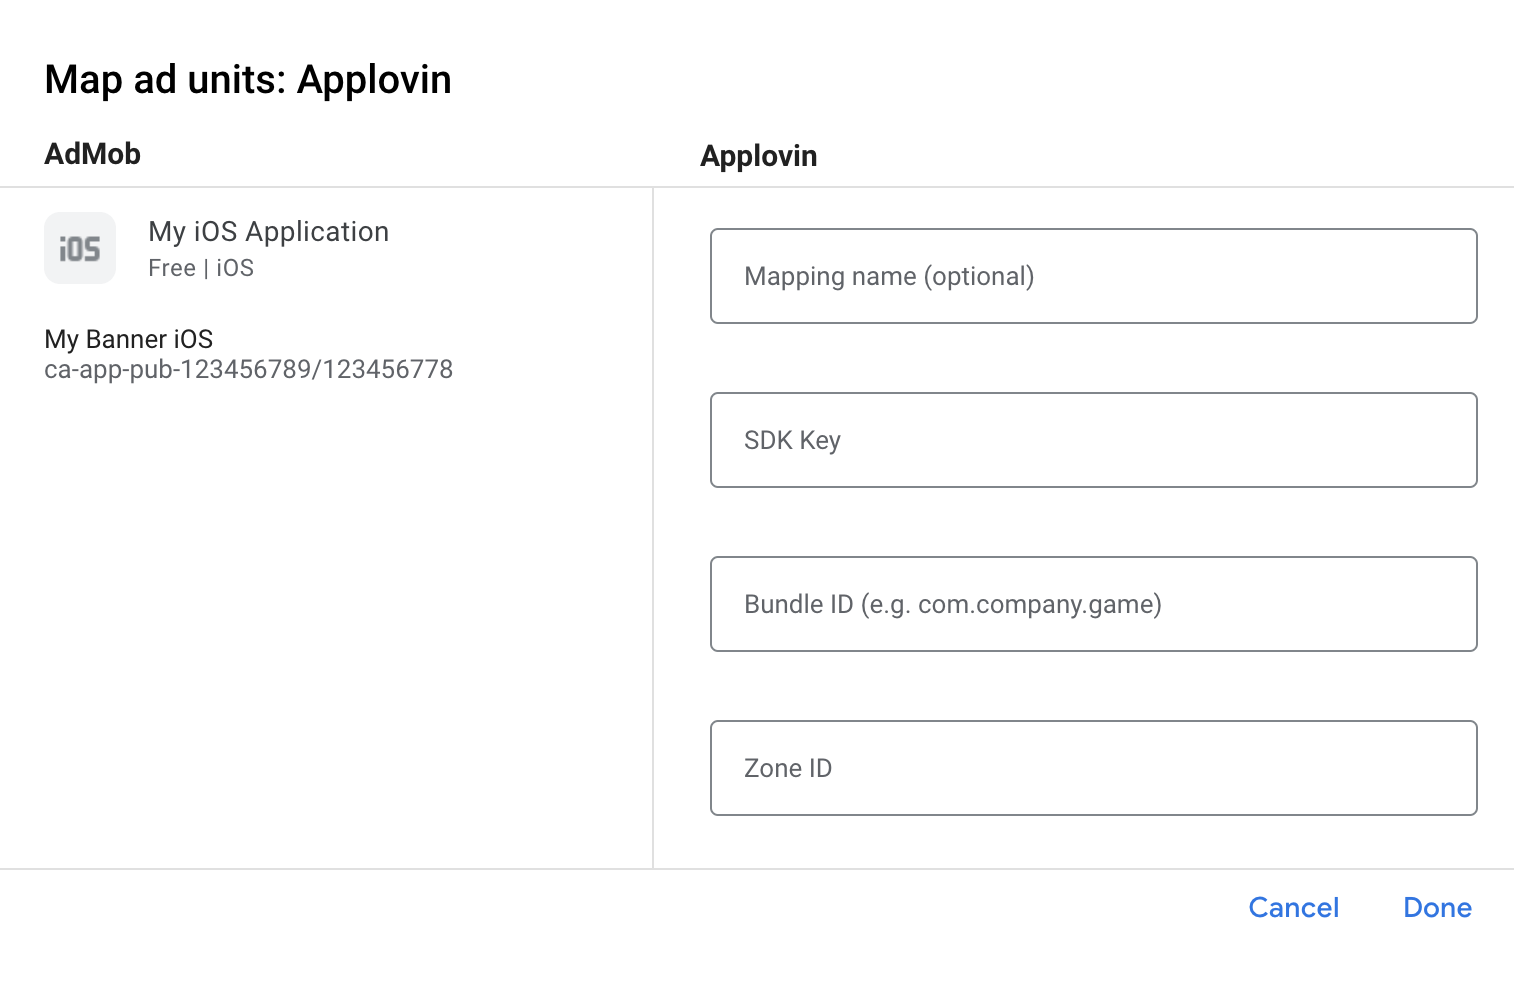Focus the SDK Key input

1093,440
